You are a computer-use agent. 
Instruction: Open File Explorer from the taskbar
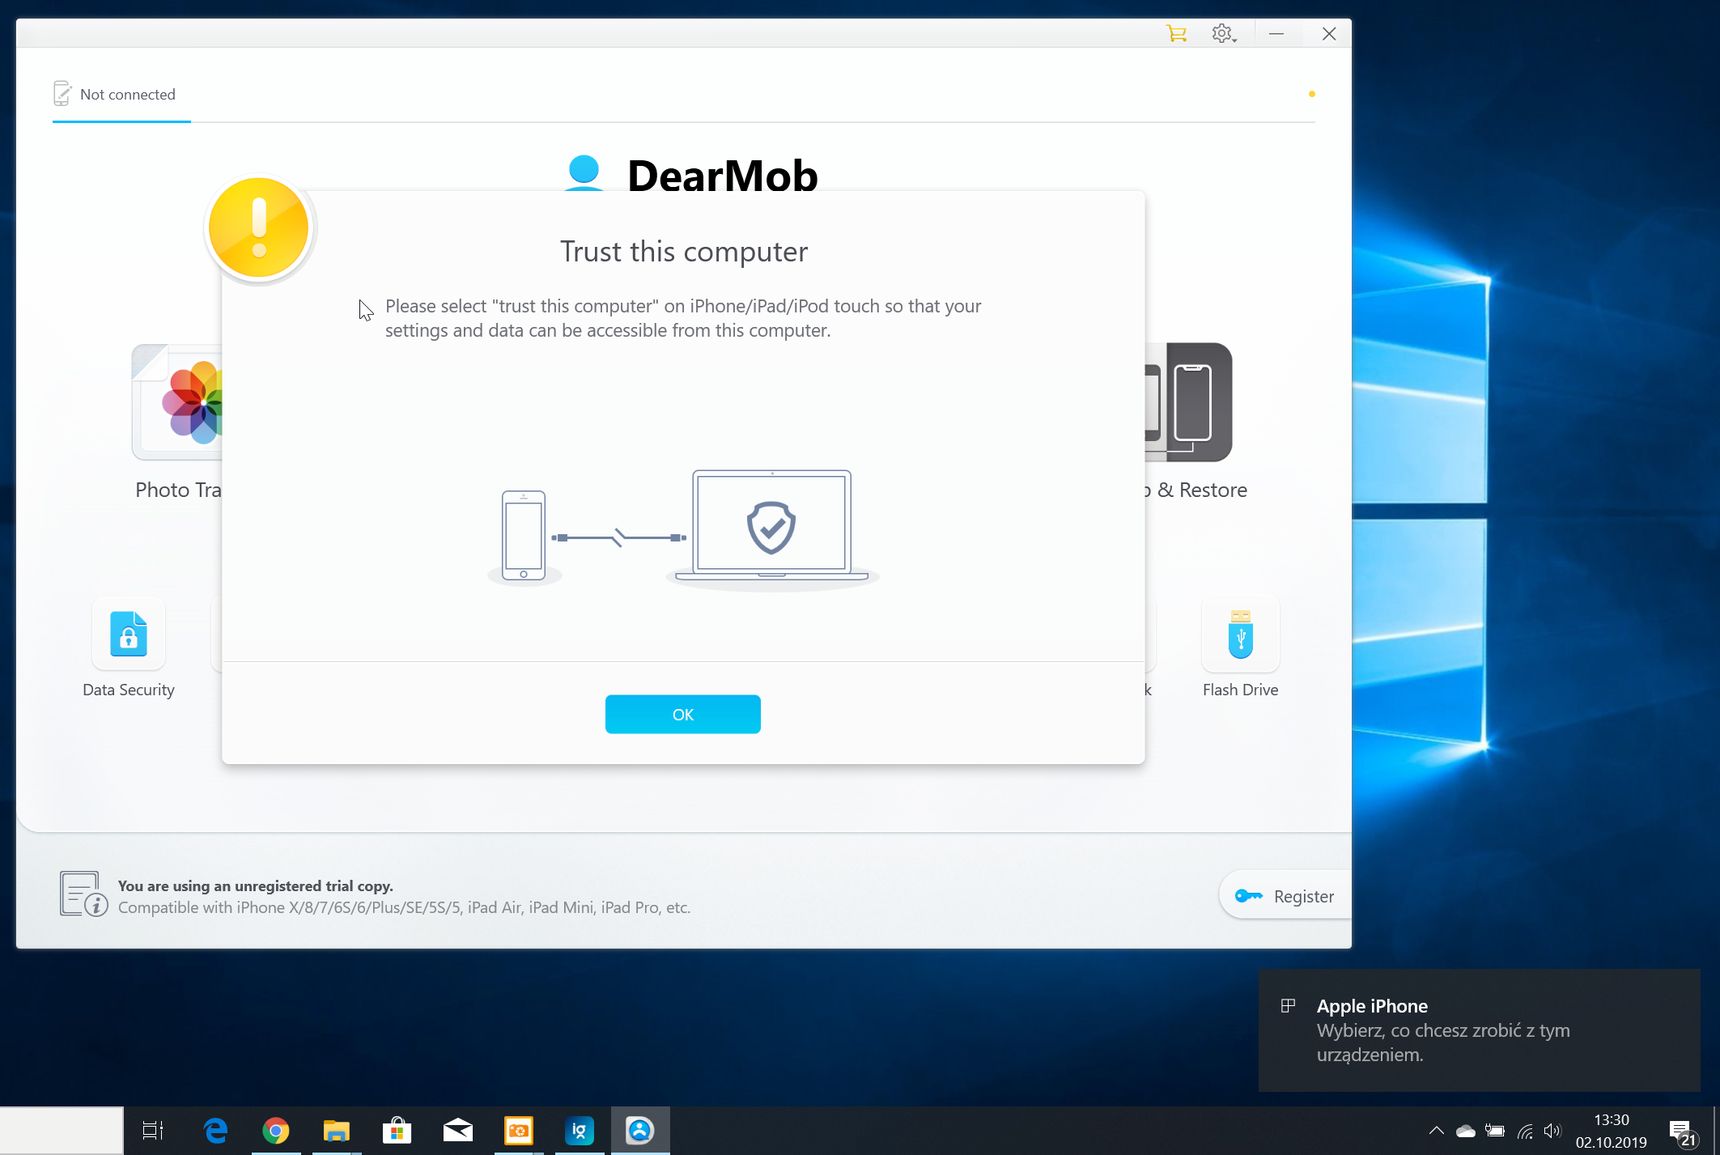(337, 1131)
